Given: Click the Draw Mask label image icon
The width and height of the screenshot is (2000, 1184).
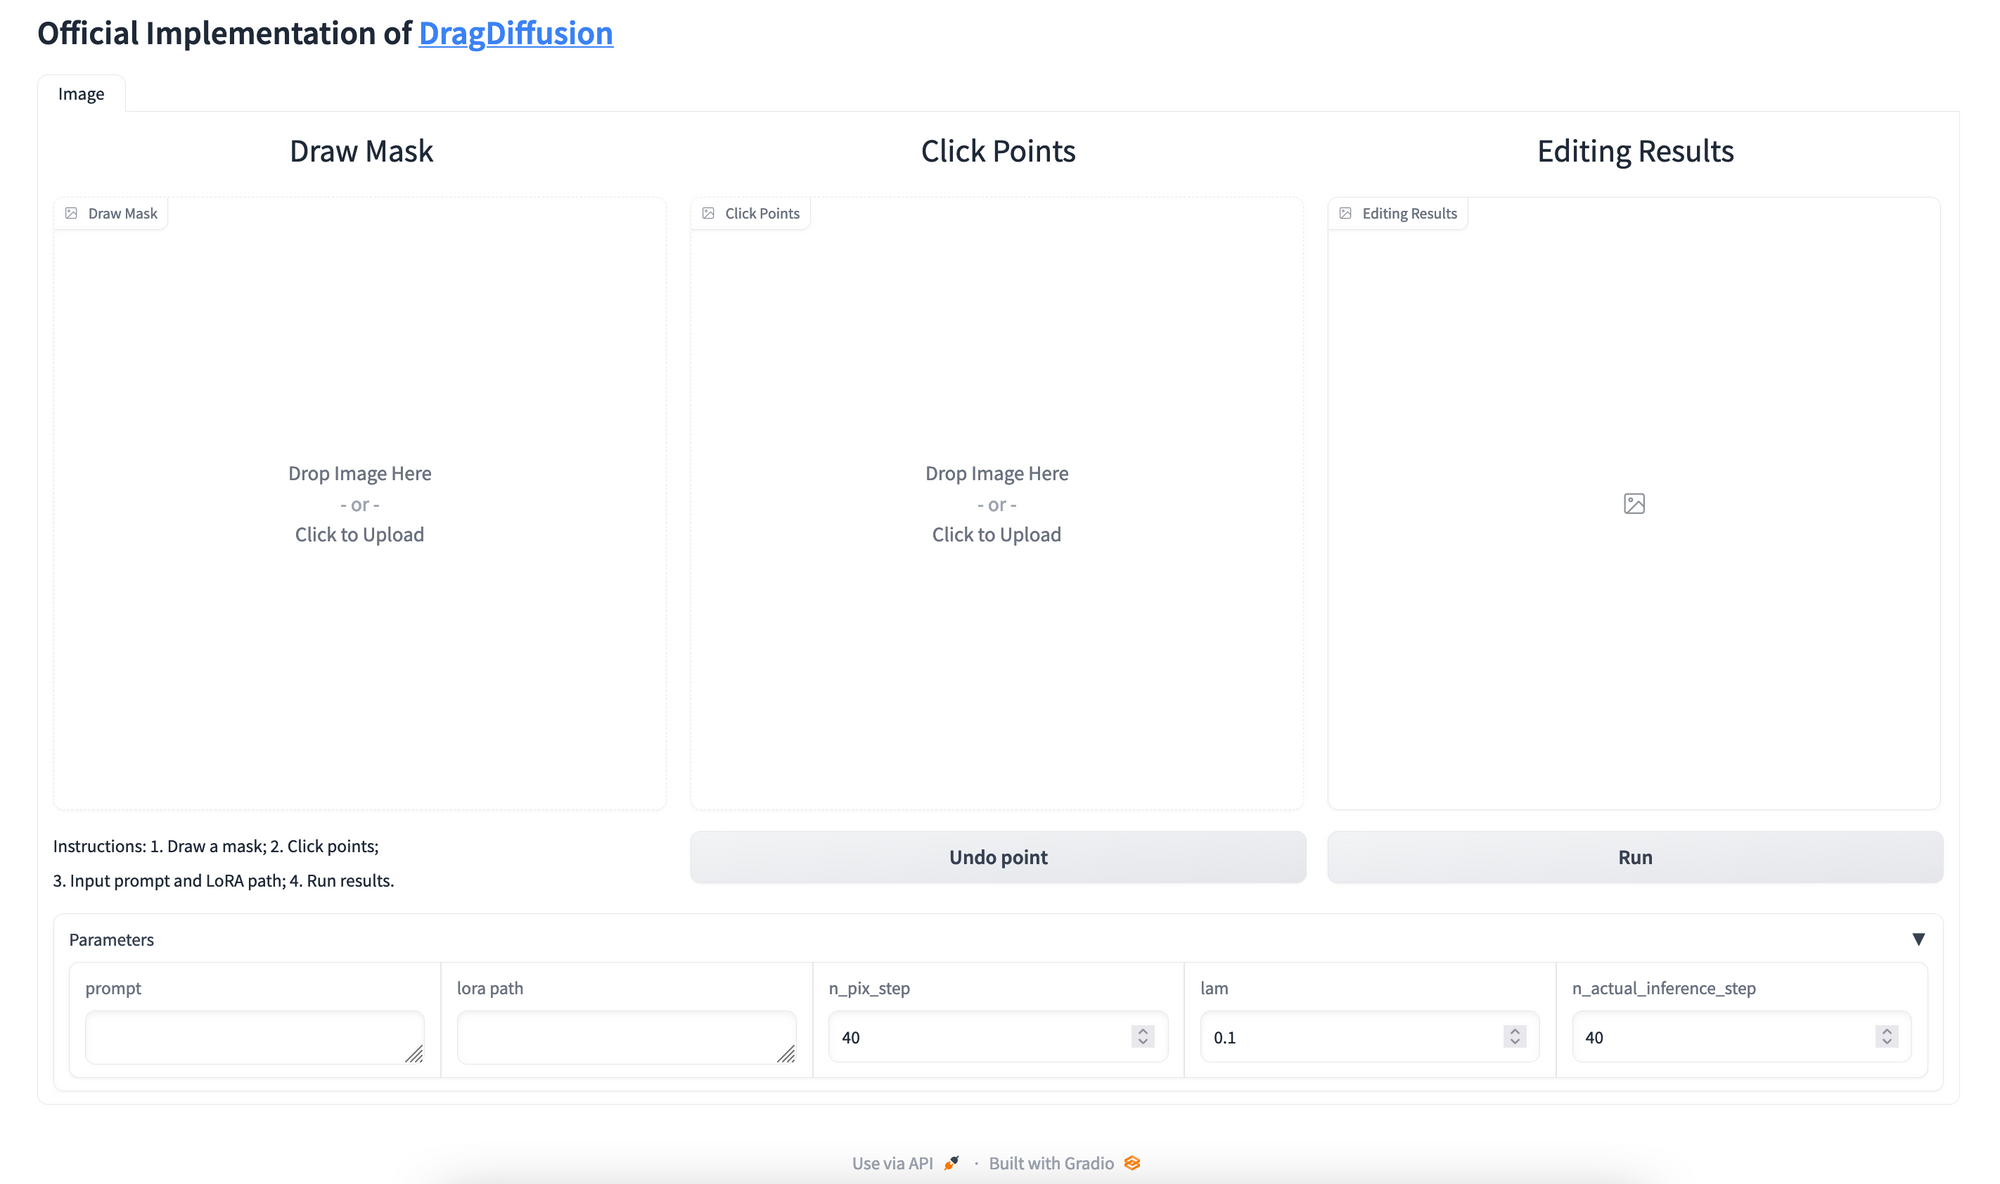Looking at the screenshot, I should click(x=71, y=213).
